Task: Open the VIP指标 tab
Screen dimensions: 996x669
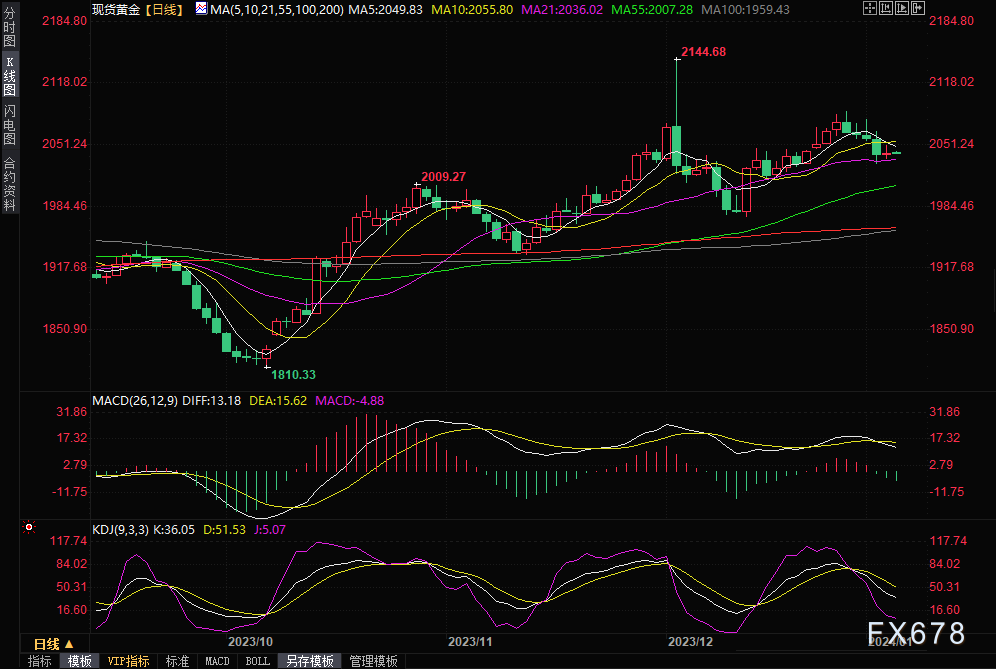Action: click(x=127, y=661)
